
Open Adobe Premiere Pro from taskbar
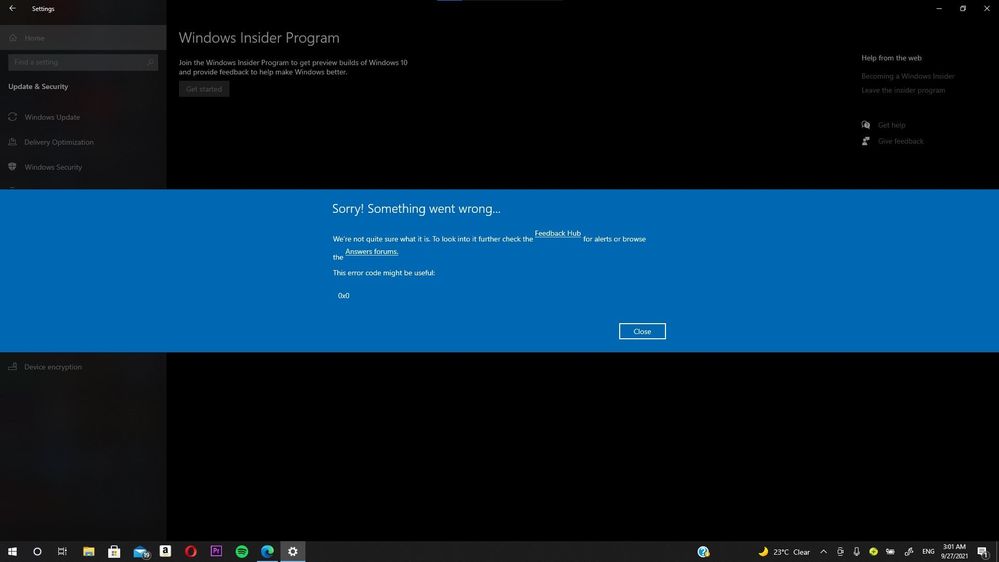coord(216,551)
